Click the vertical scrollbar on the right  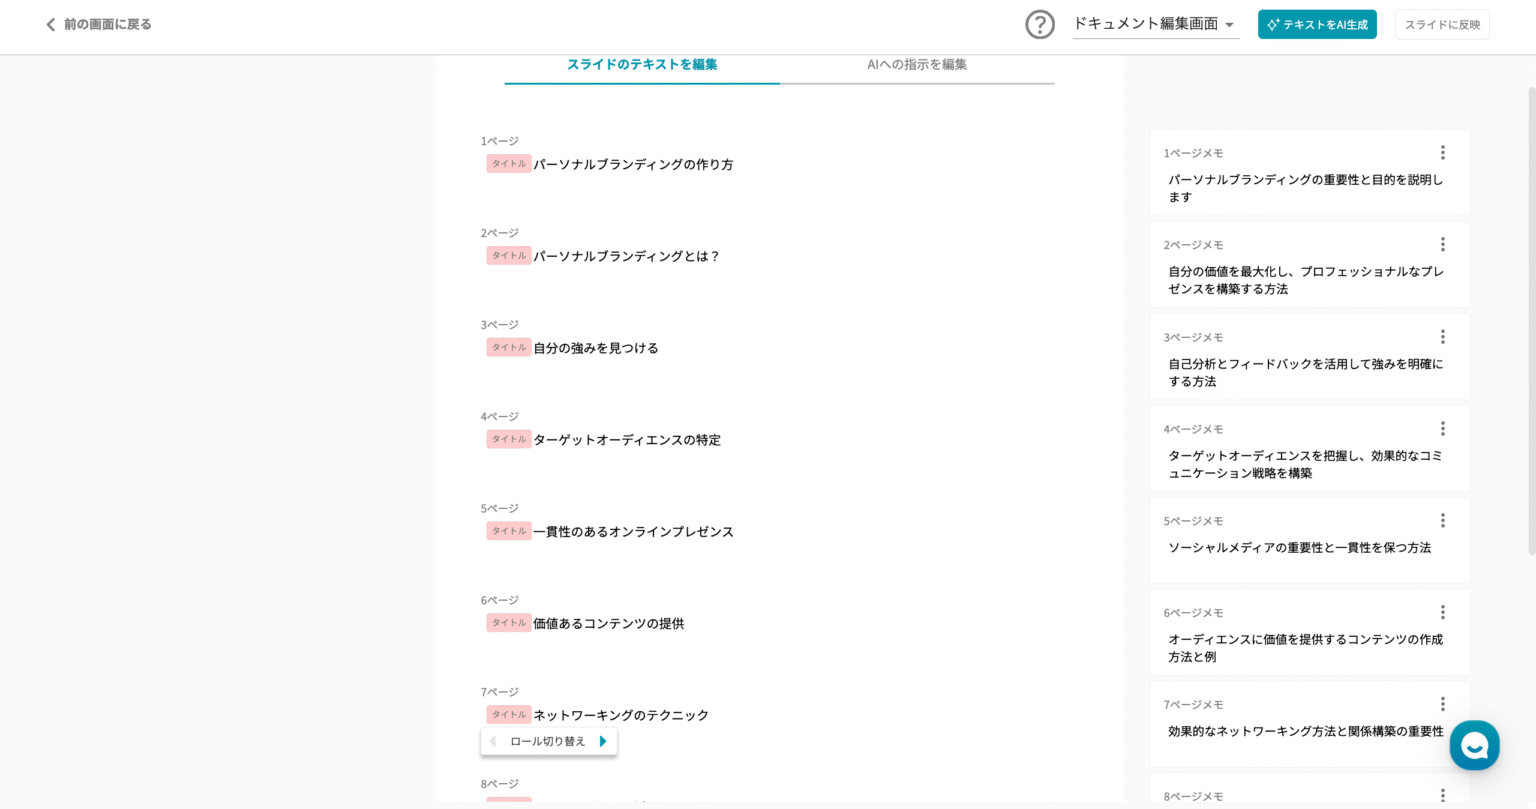[x=1531, y=320]
